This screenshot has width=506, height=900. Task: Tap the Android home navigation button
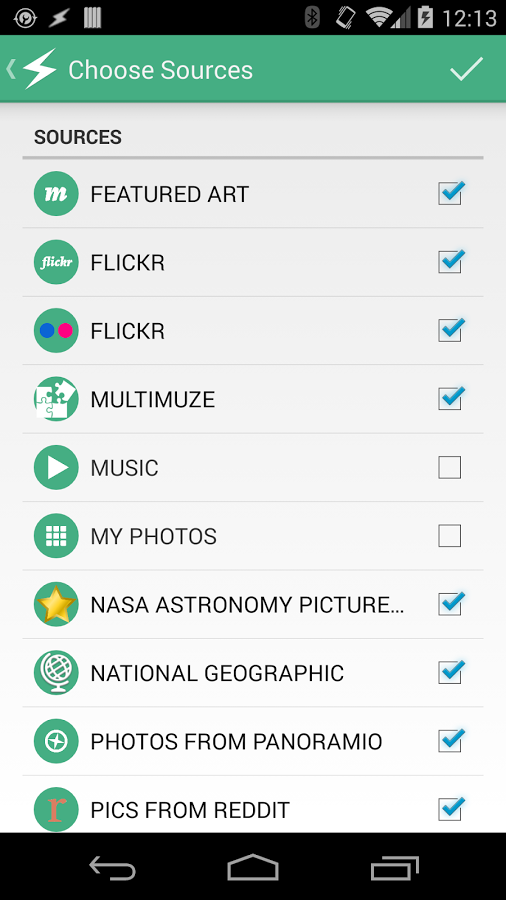click(253, 867)
